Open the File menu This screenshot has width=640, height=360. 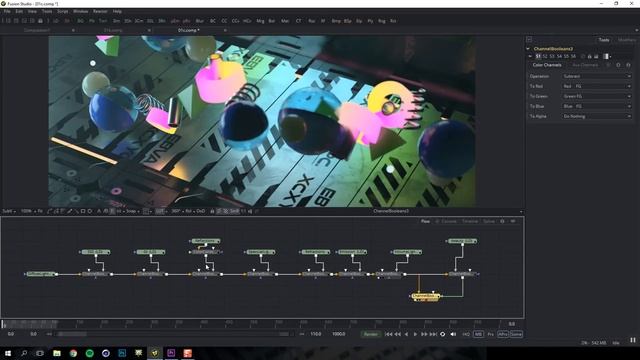[x=7, y=11]
